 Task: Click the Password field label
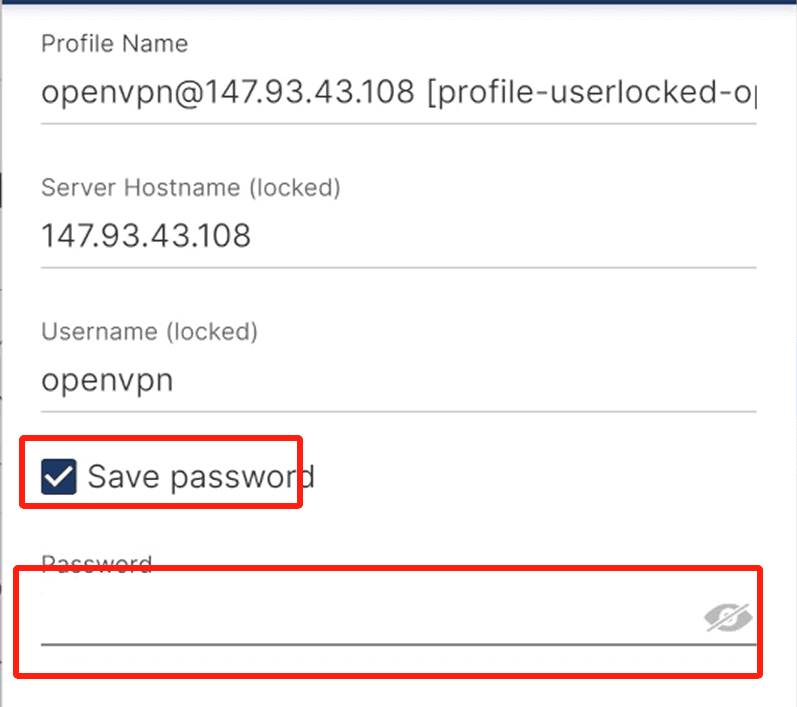96,564
